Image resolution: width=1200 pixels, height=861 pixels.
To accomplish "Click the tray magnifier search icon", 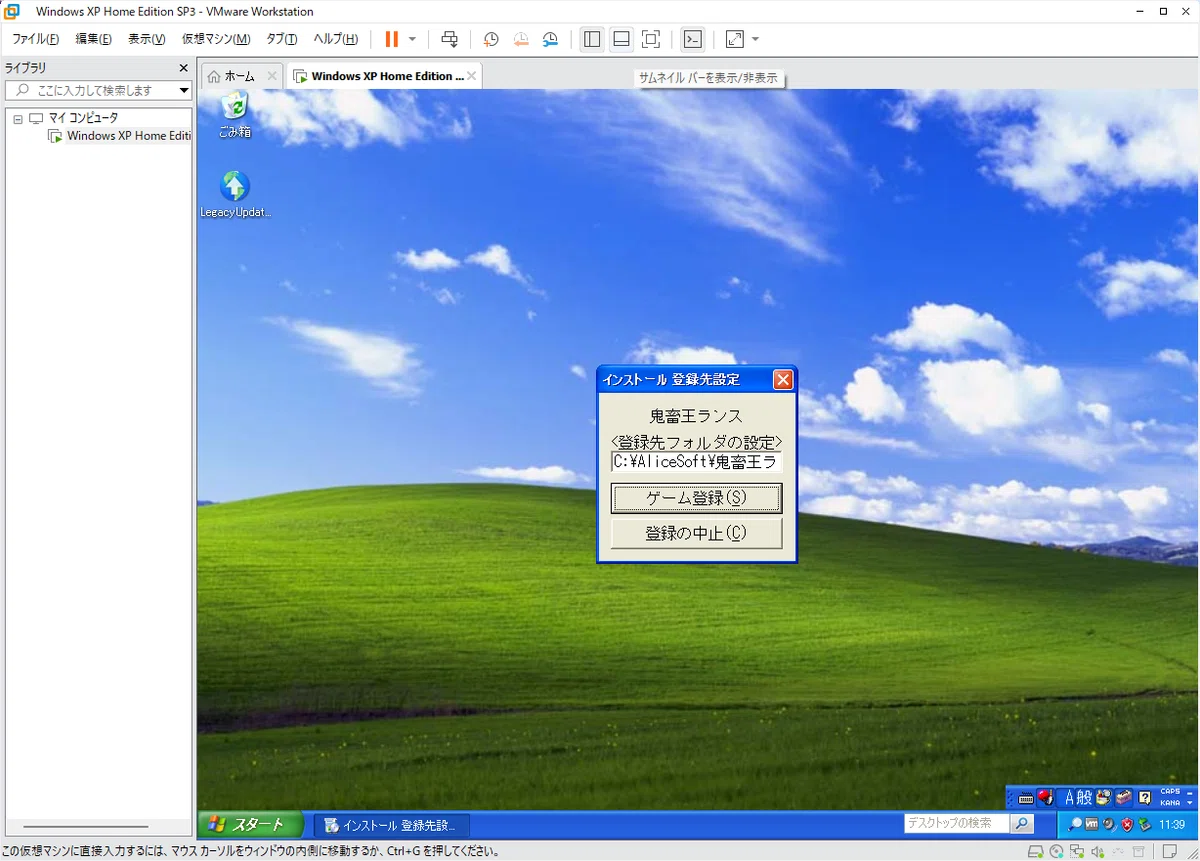I will 1075,824.
